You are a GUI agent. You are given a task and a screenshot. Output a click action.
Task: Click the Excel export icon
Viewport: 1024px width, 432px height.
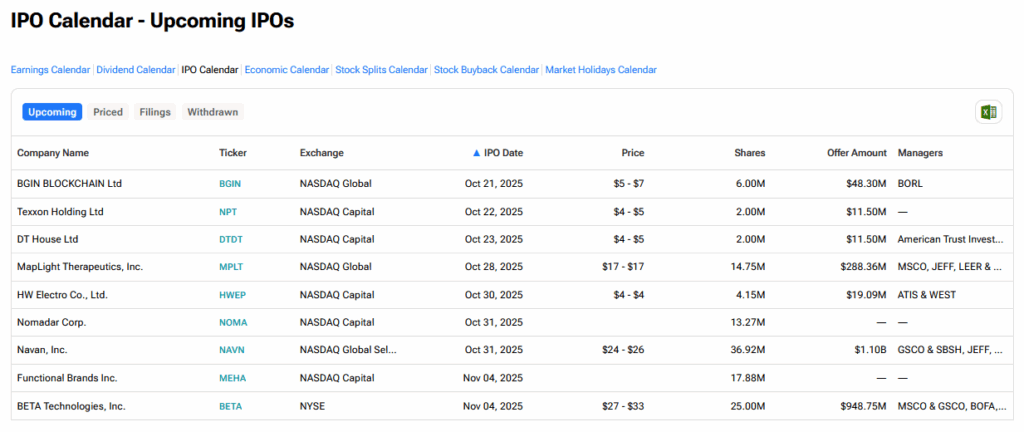coord(988,112)
